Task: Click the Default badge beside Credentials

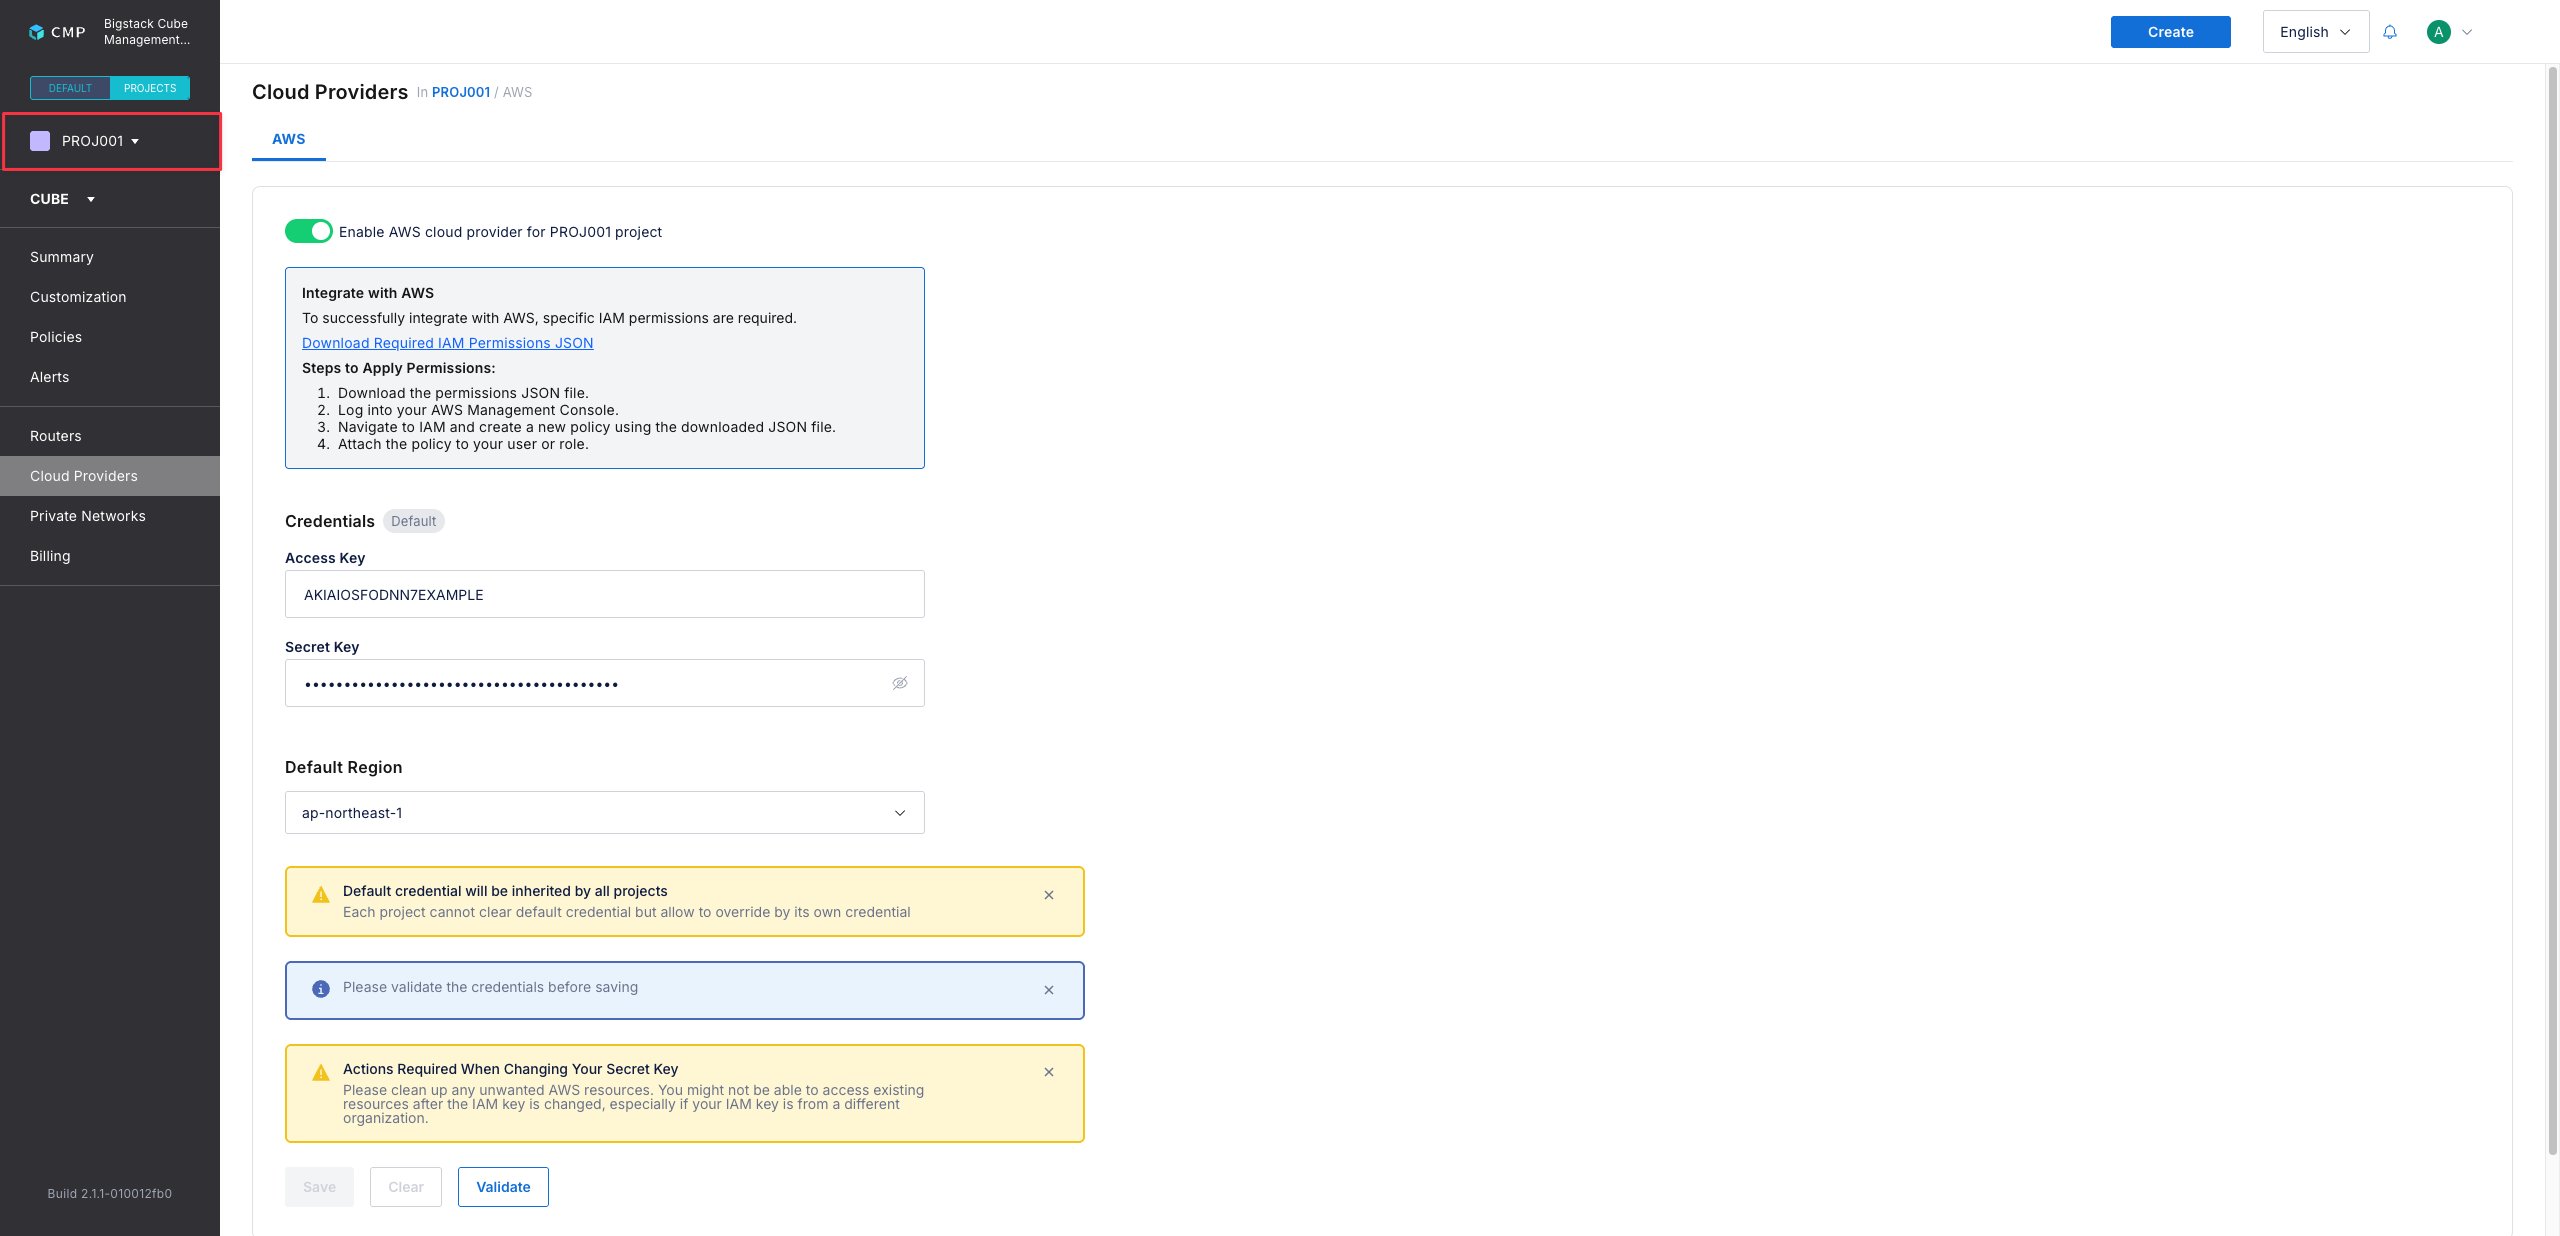Action: click(414, 521)
